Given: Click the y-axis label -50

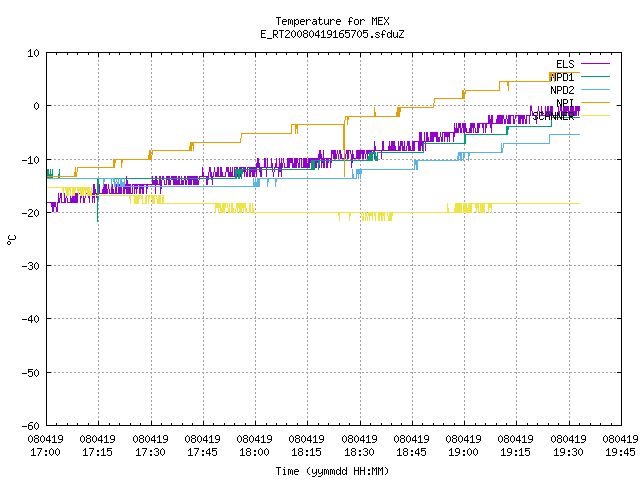Looking at the screenshot, I should point(31,373).
